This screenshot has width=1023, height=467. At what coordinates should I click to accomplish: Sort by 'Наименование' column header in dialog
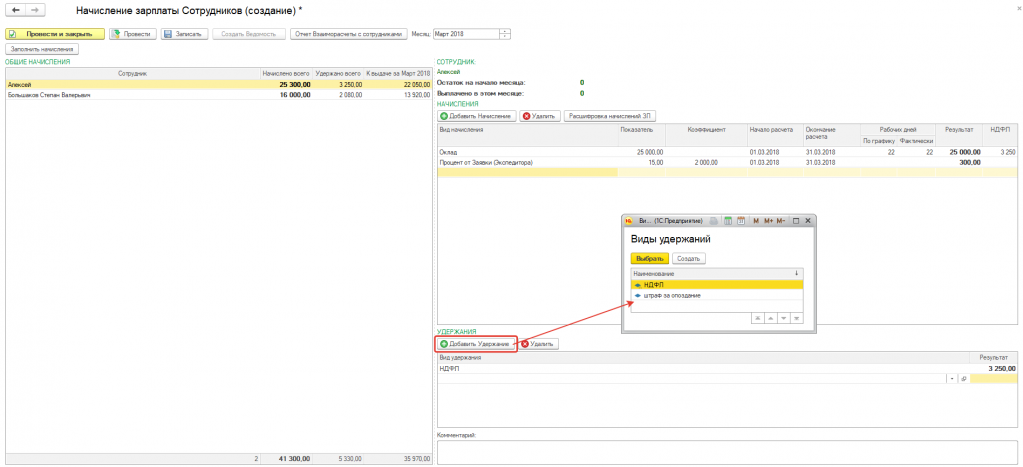(717, 274)
